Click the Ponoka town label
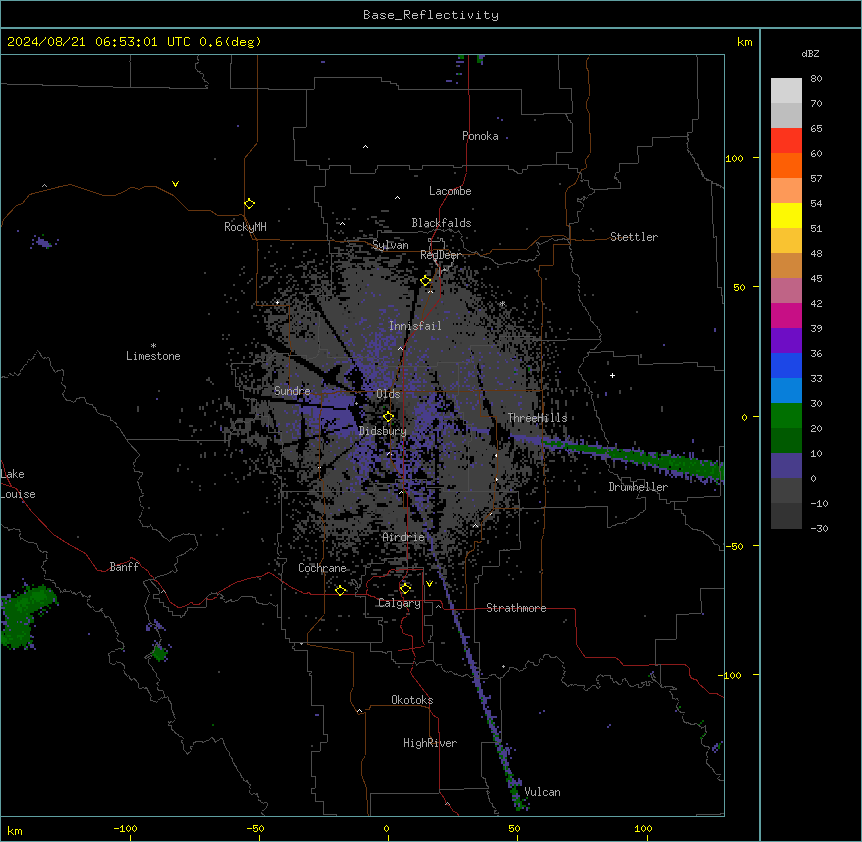 click(x=480, y=136)
